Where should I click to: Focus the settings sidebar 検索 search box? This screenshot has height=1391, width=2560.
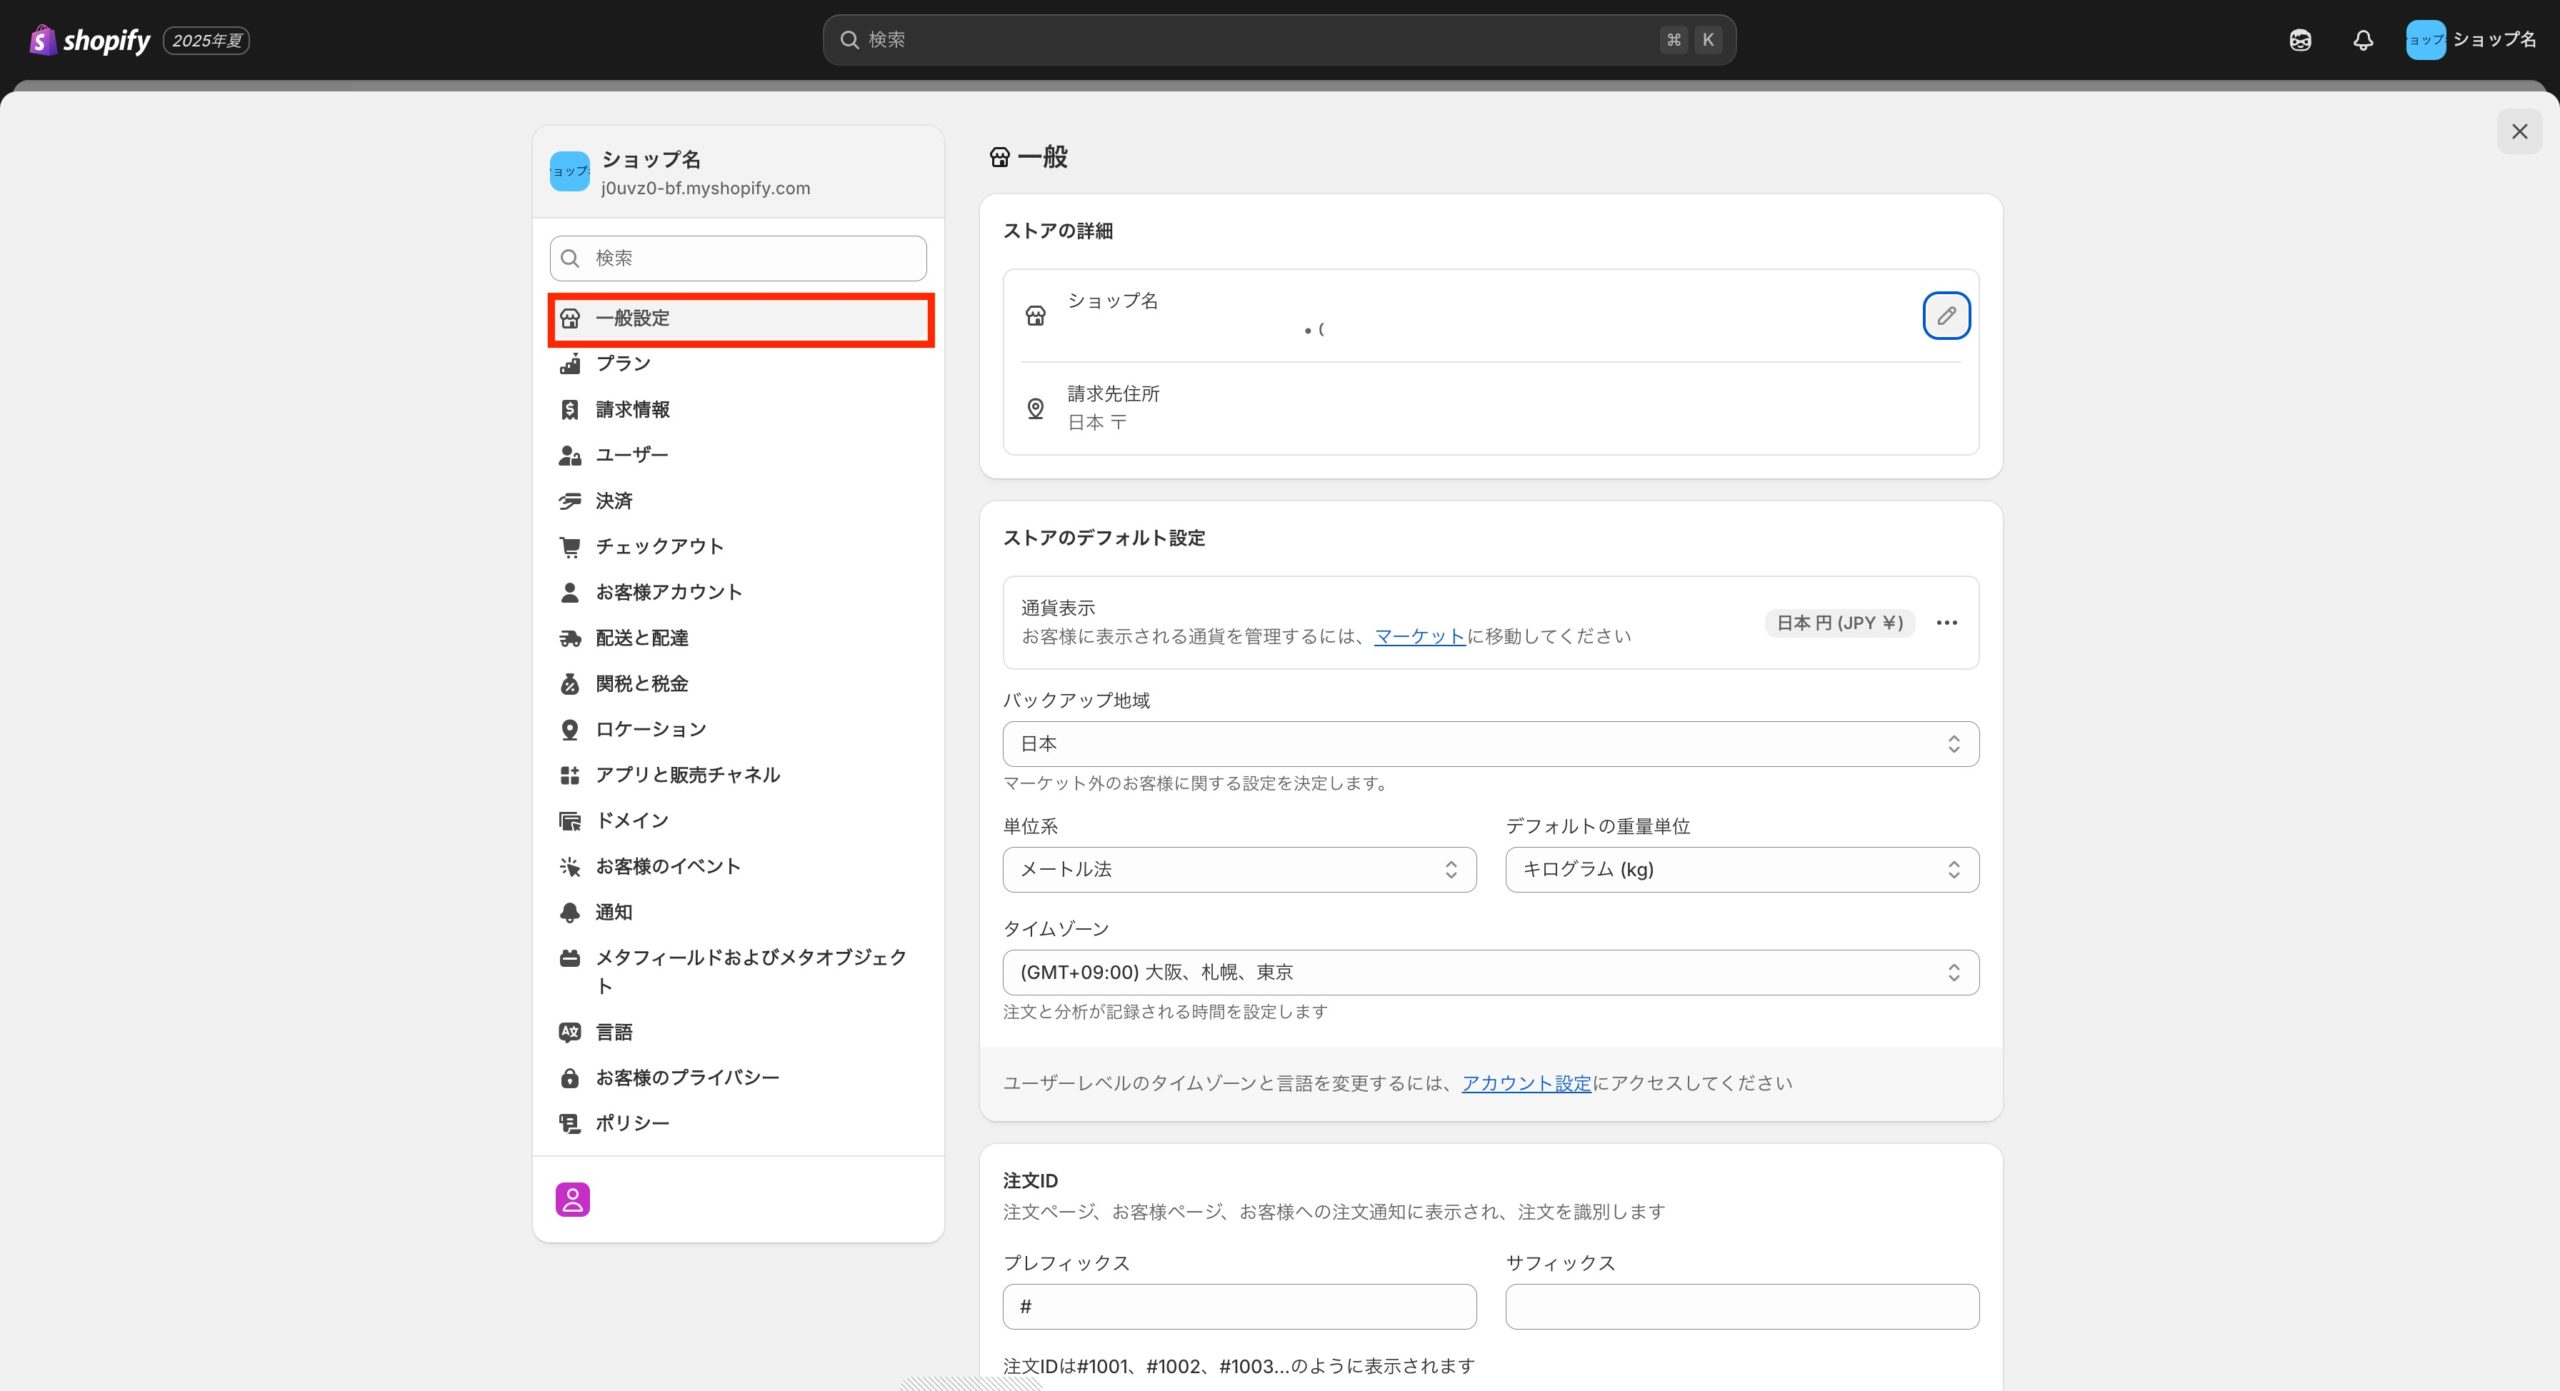point(738,259)
